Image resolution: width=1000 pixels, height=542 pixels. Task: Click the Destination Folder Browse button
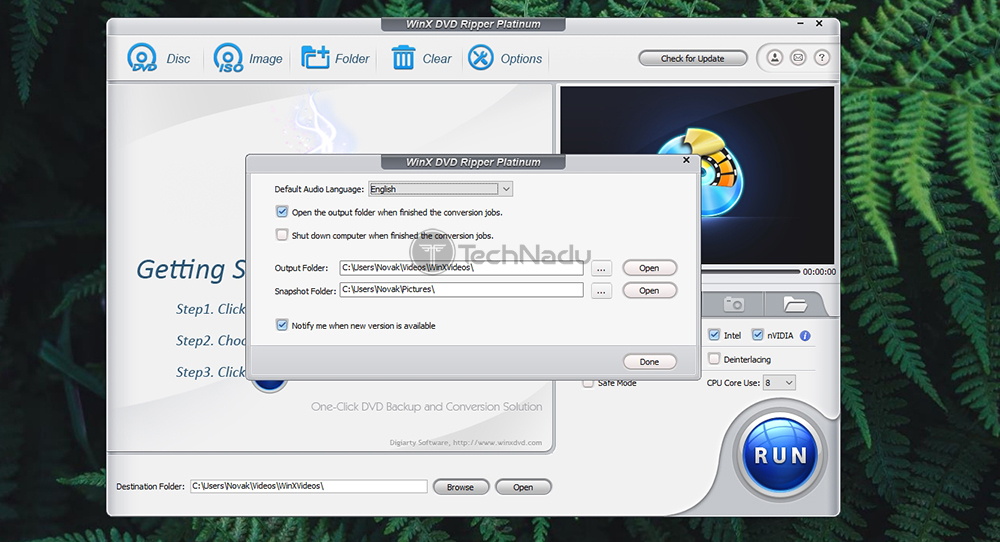pyautogui.click(x=460, y=487)
